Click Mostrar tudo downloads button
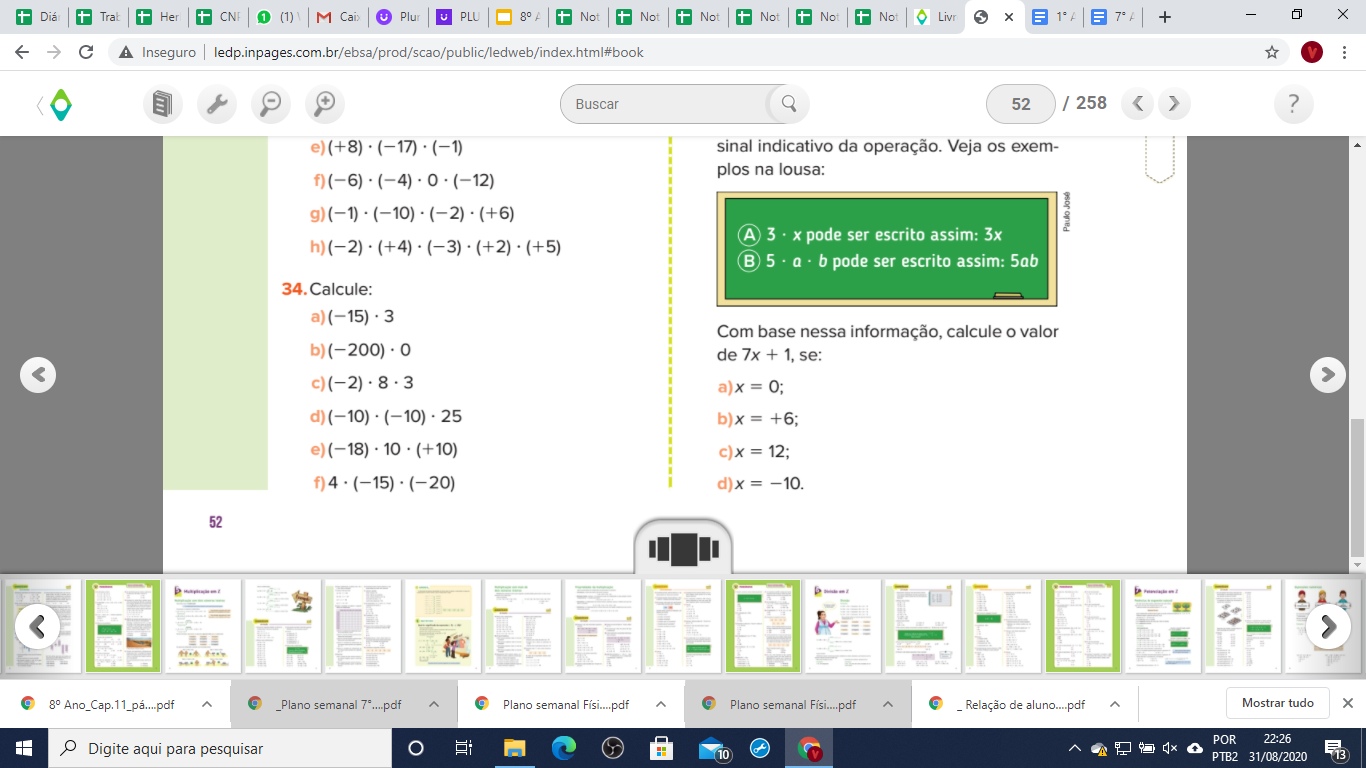This screenshot has height=768, width=1366. pos(1277,703)
